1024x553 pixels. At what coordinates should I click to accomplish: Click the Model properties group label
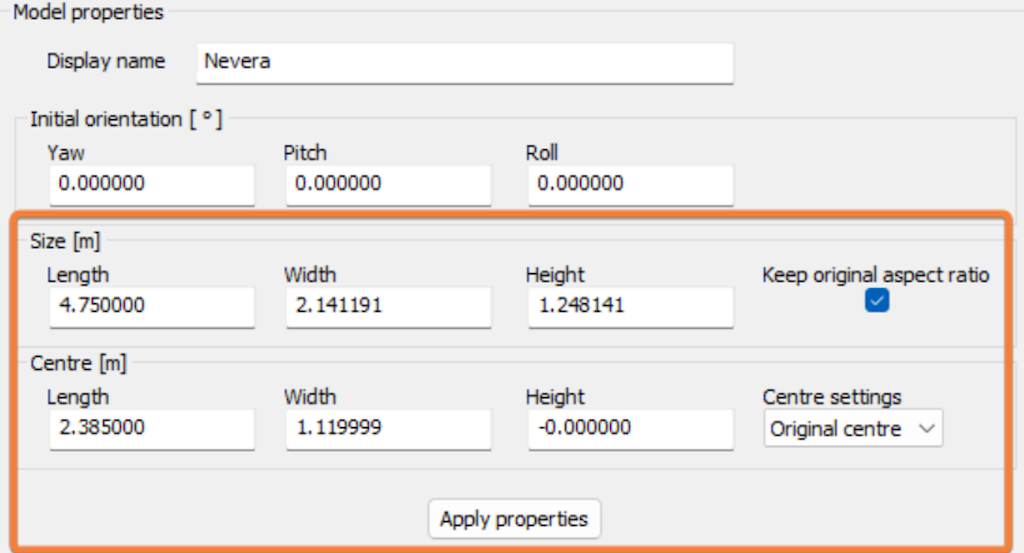[88, 12]
